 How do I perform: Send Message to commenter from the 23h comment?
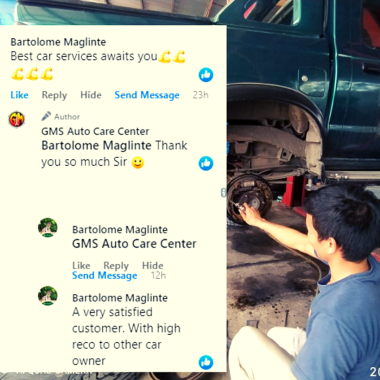[x=147, y=95]
